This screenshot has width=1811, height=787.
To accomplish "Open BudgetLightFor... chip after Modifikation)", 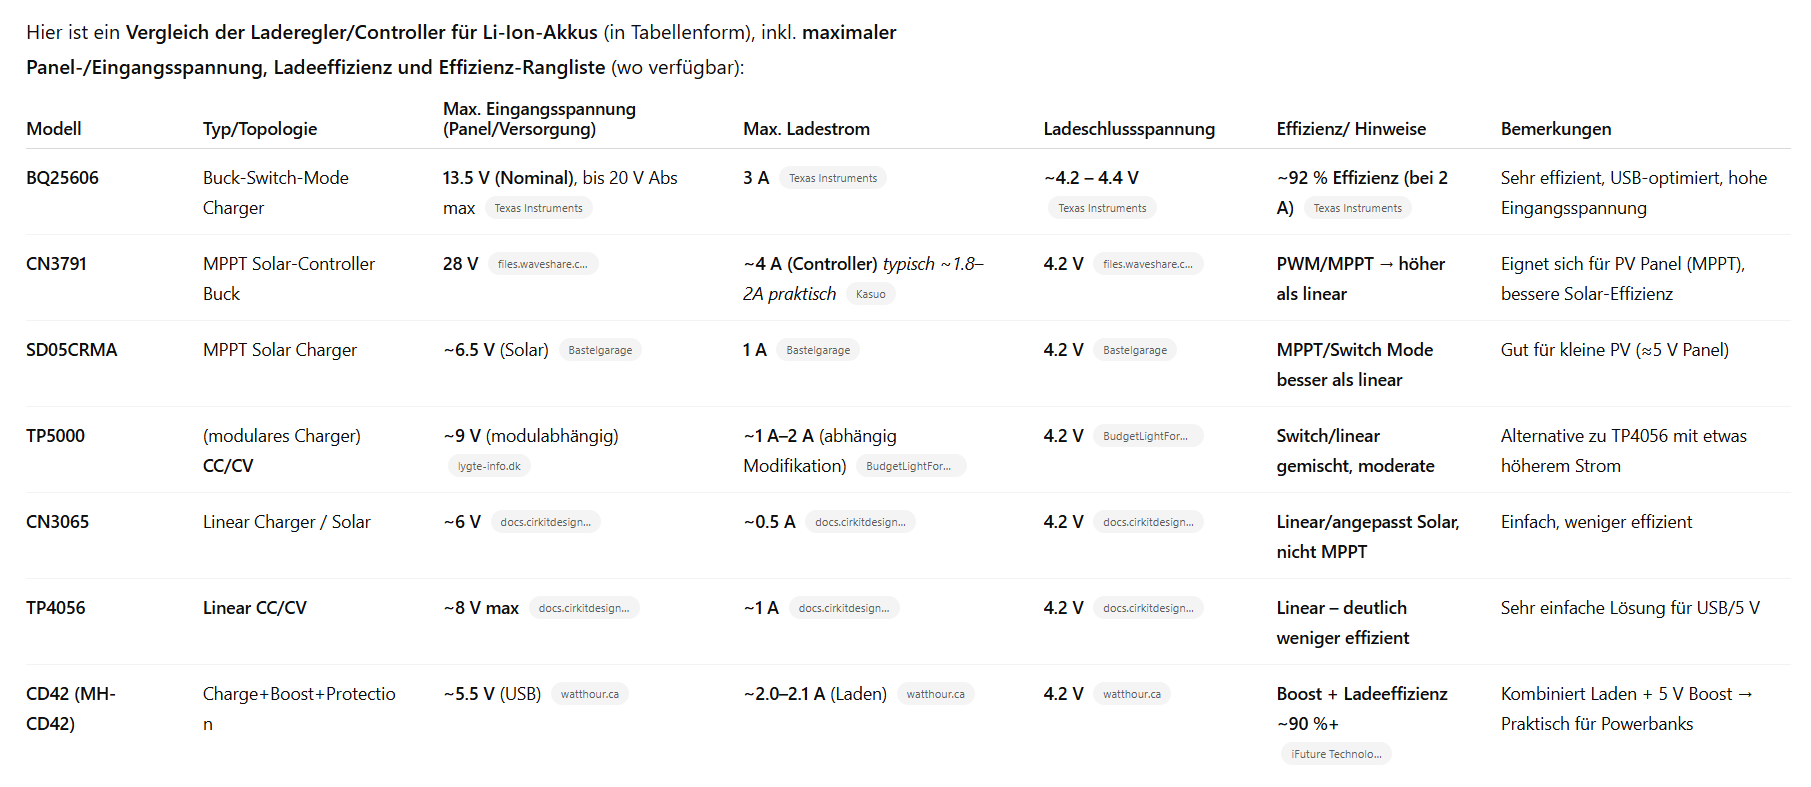I will [909, 466].
